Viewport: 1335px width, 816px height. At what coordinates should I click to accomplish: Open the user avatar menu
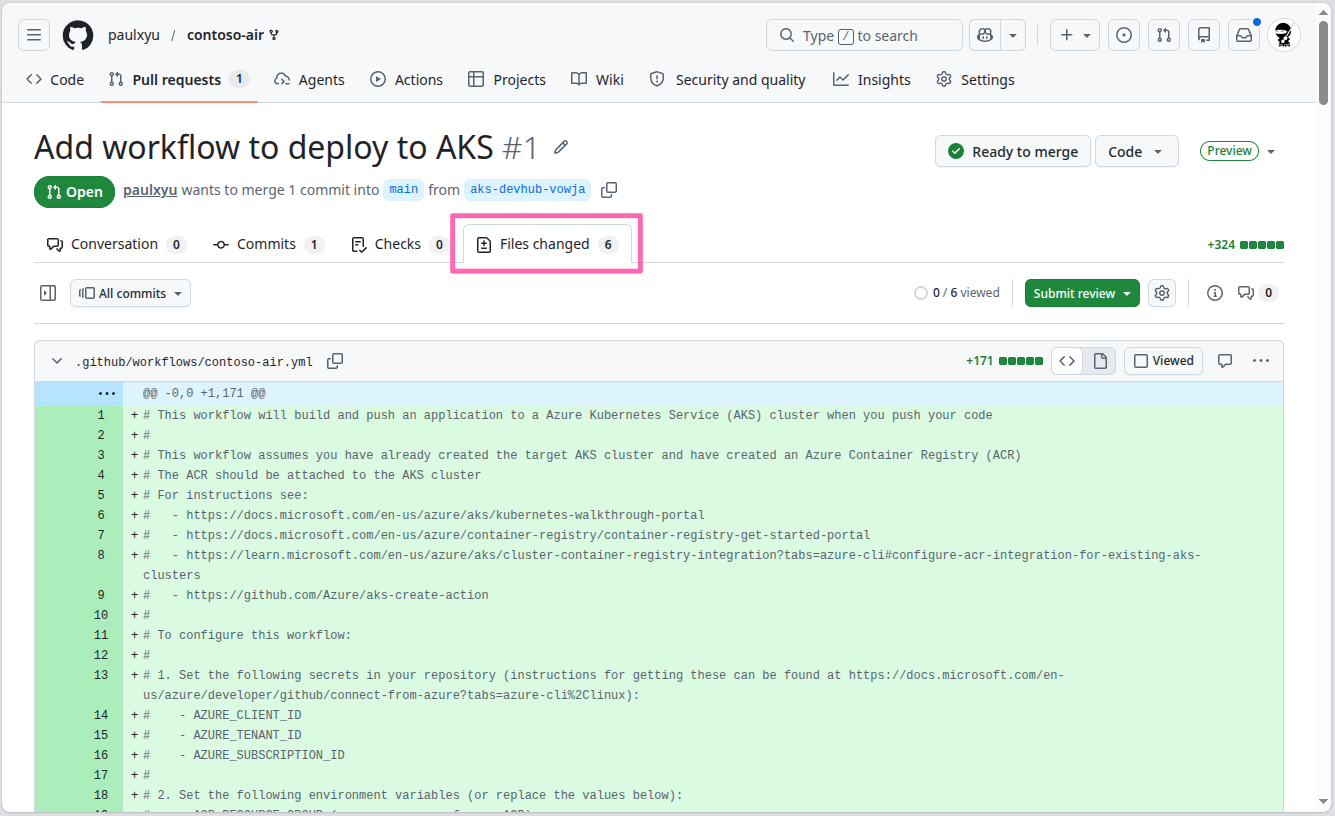(x=1284, y=35)
